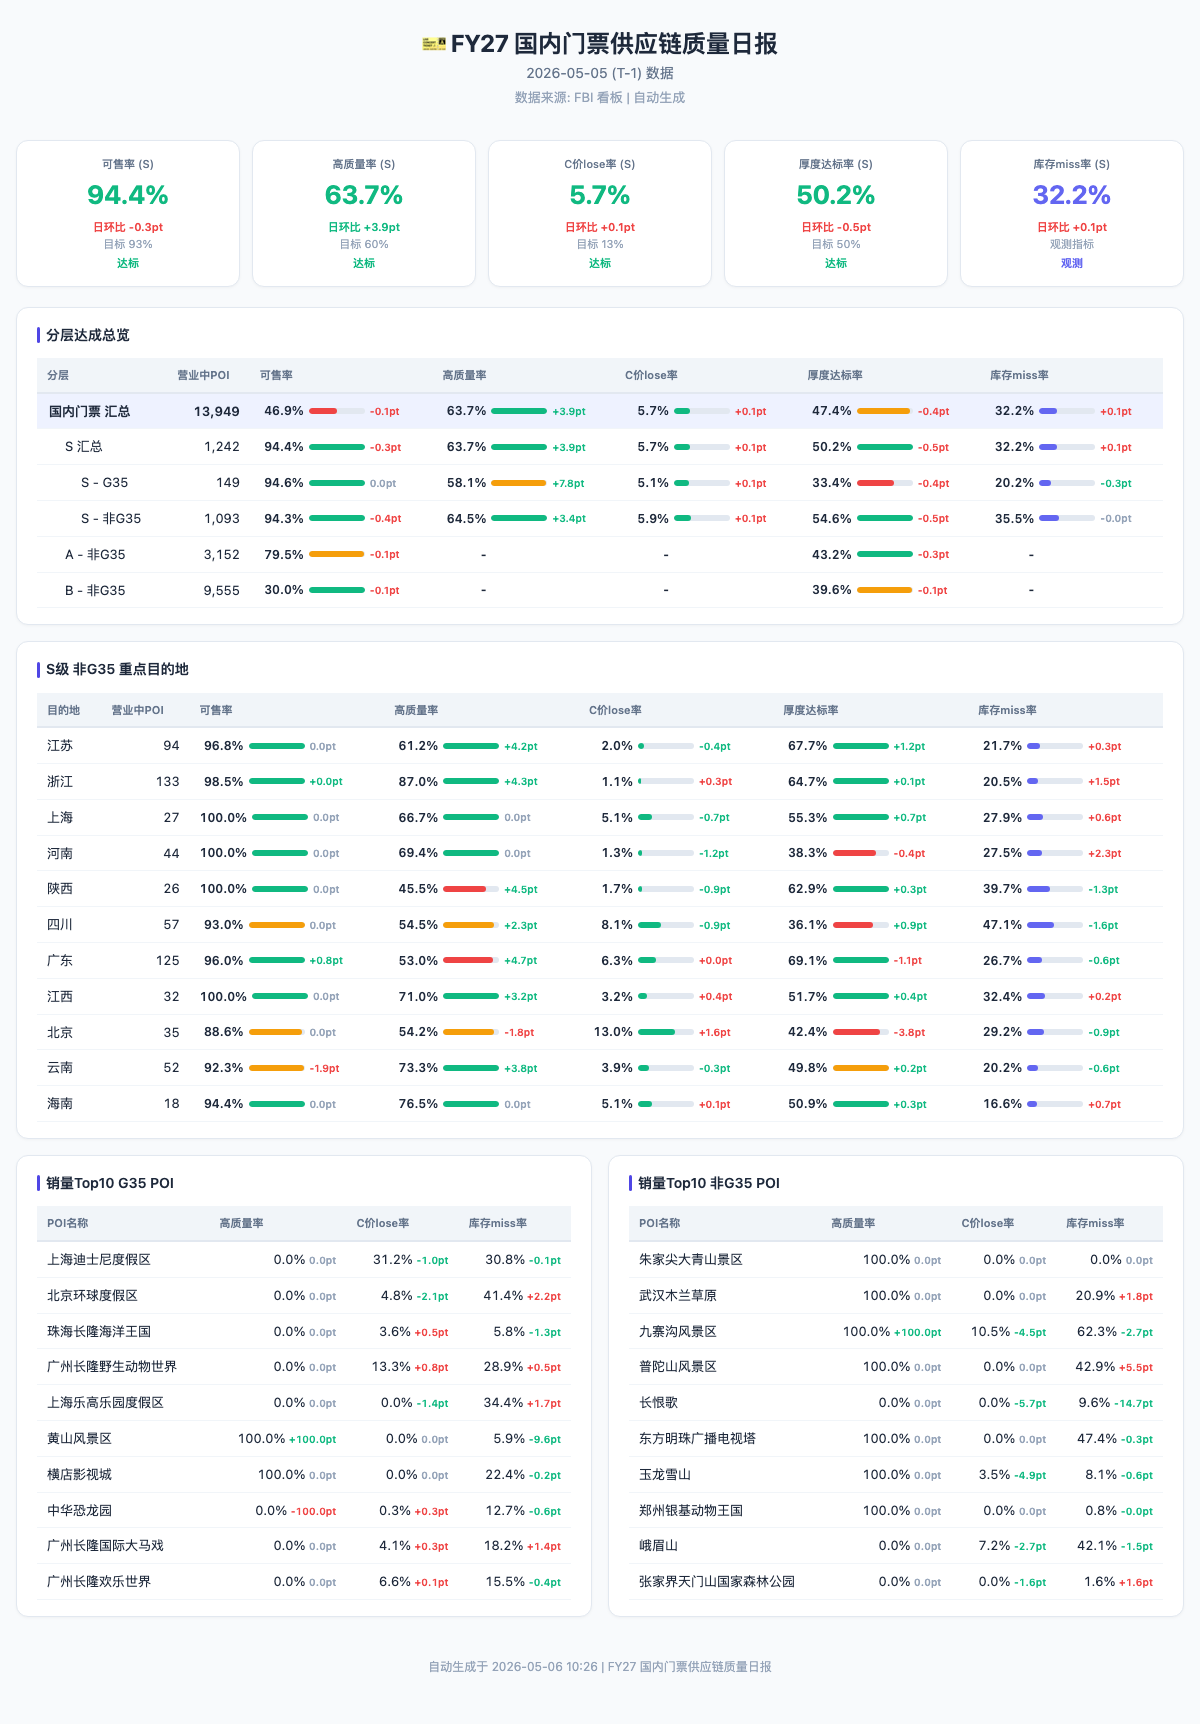Click 目标 13% in the C价lose率 card
Image resolution: width=1200 pixels, height=1724 pixels.
click(600, 244)
